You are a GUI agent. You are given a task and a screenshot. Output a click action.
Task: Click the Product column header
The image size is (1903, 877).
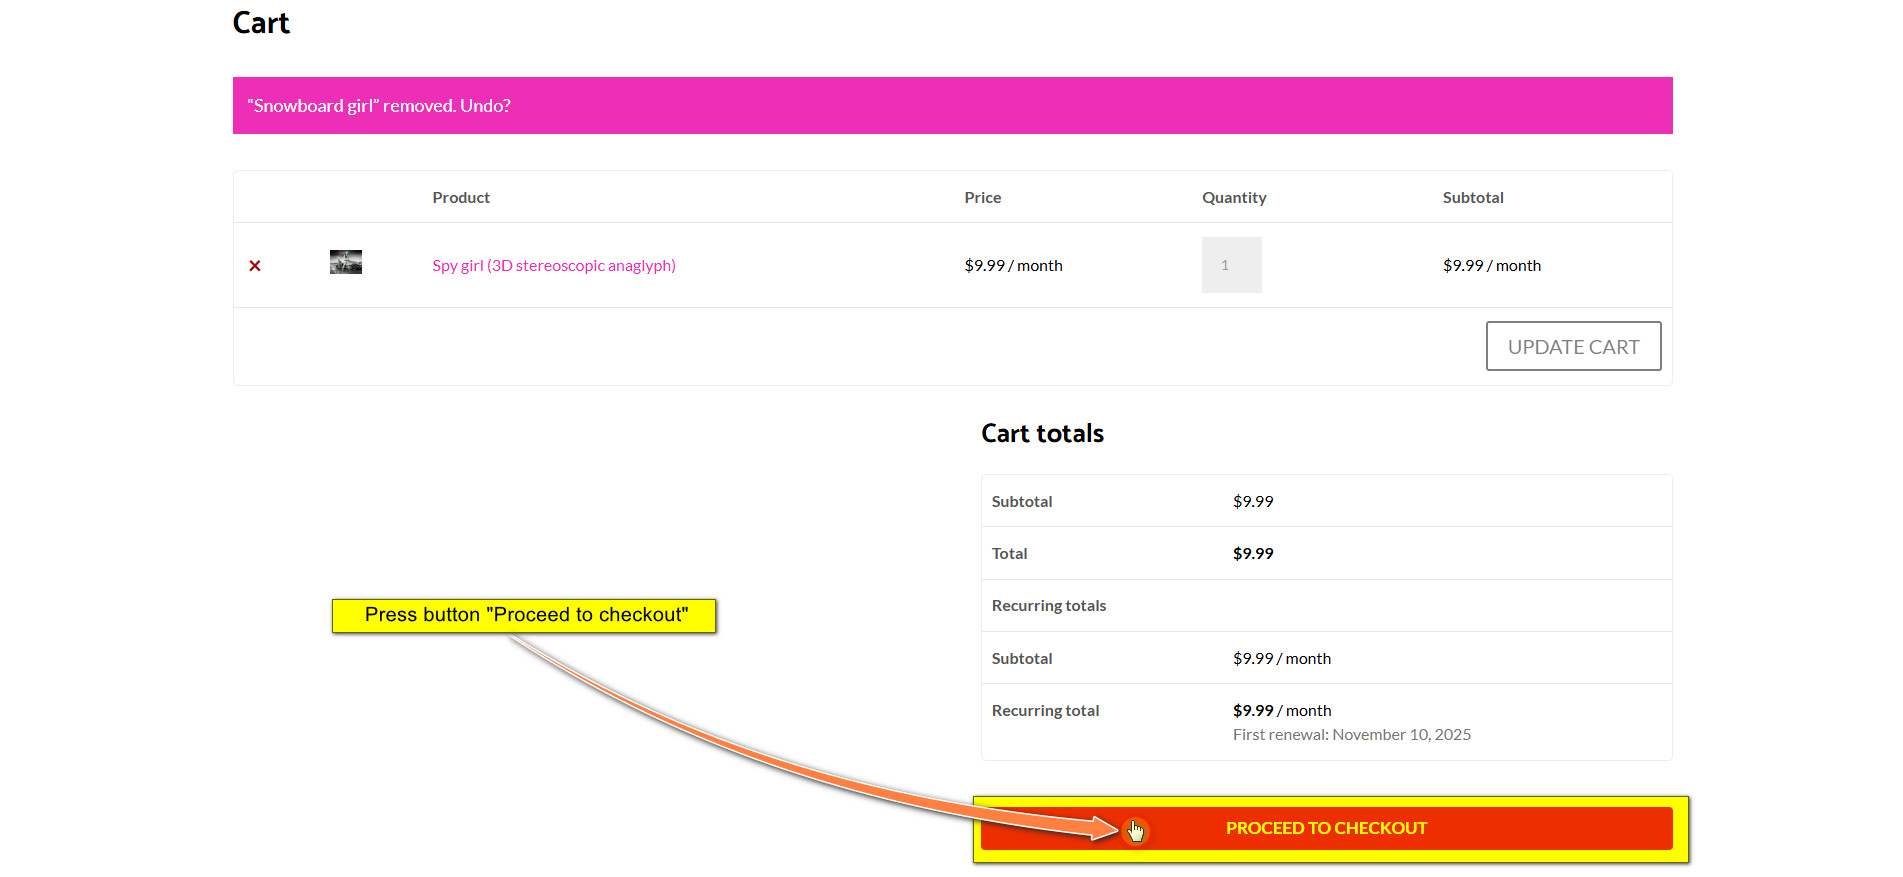pyautogui.click(x=461, y=198)
